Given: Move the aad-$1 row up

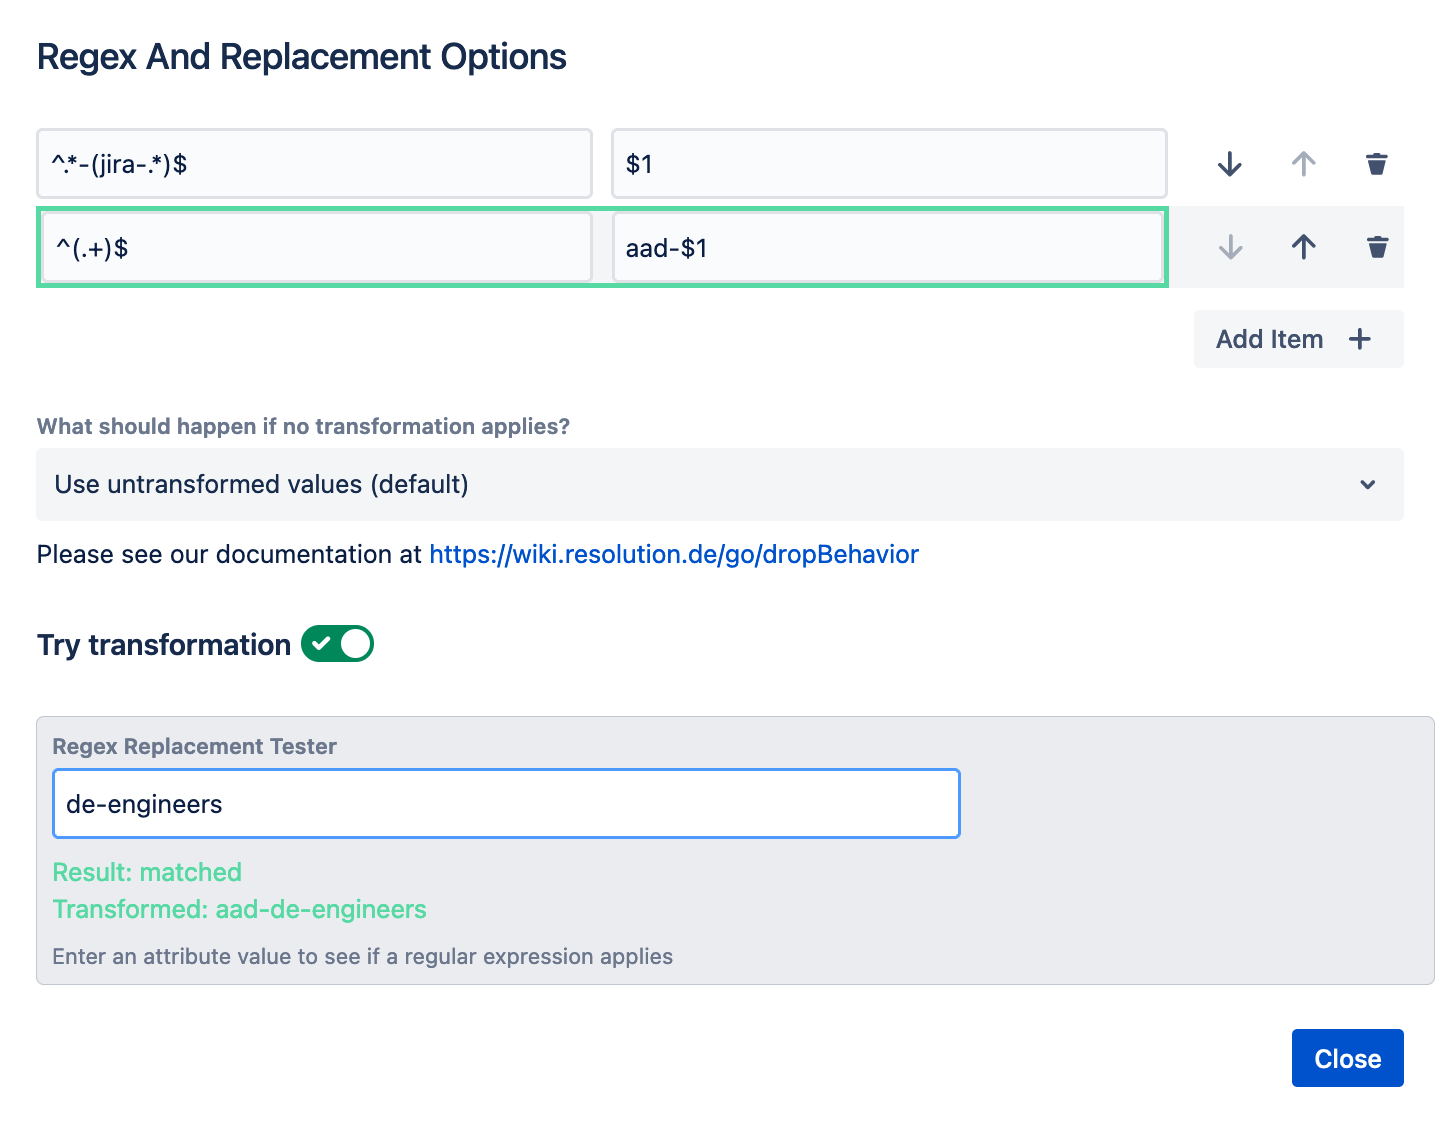Looking at the screenshot, I should point(1303,247).
